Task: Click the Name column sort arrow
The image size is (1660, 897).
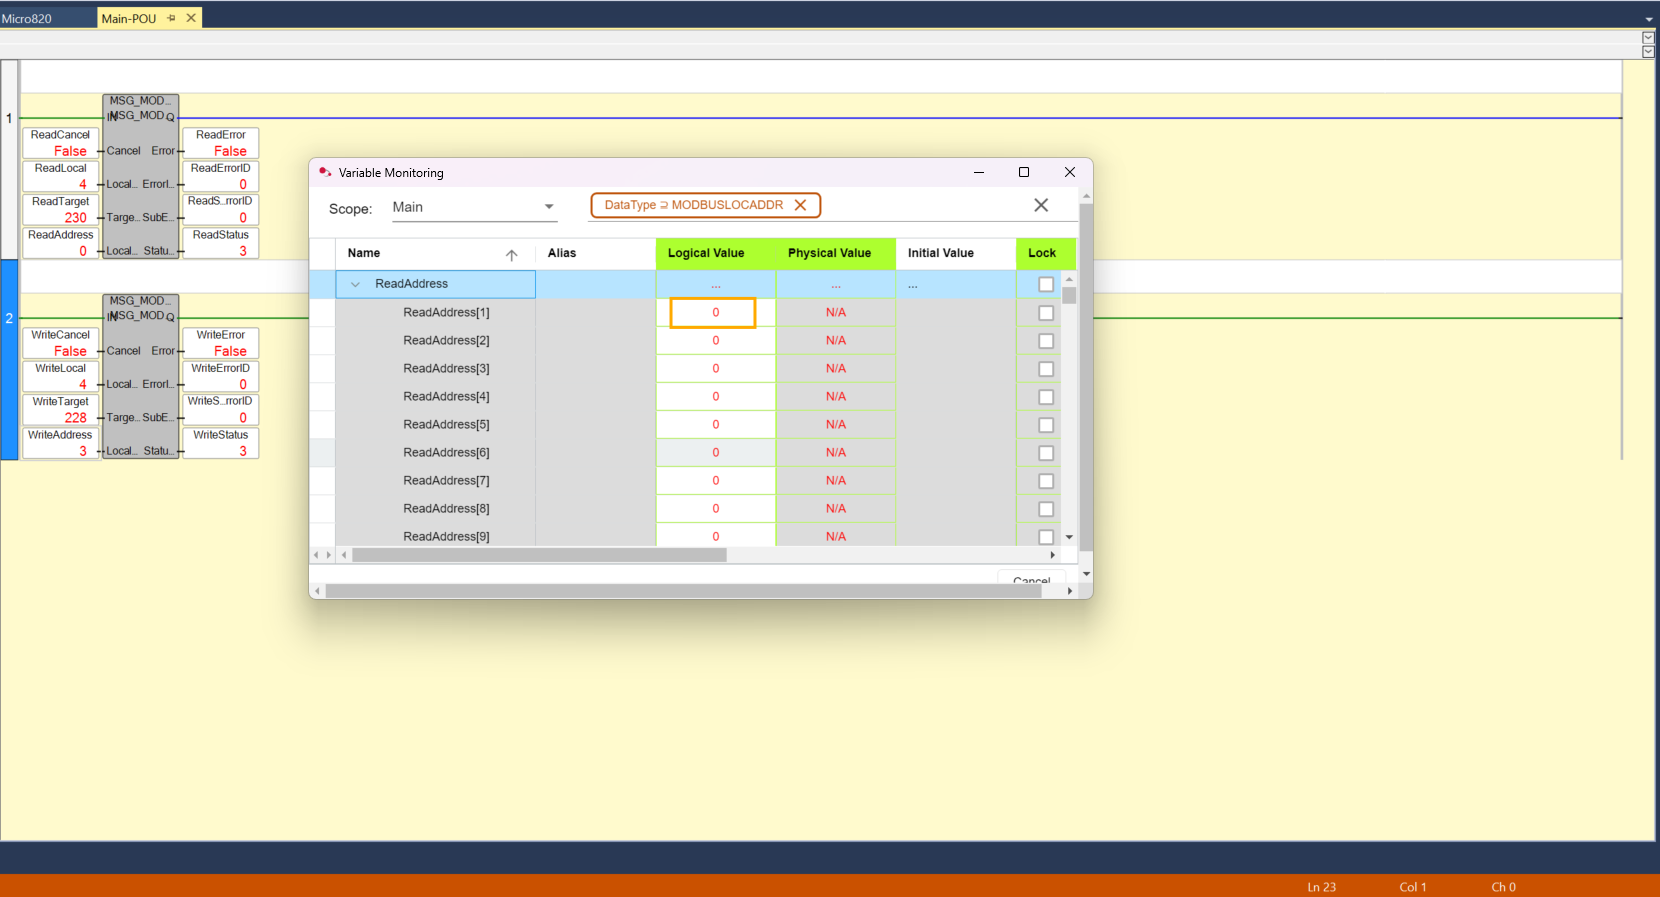Action: coord(511,255)
